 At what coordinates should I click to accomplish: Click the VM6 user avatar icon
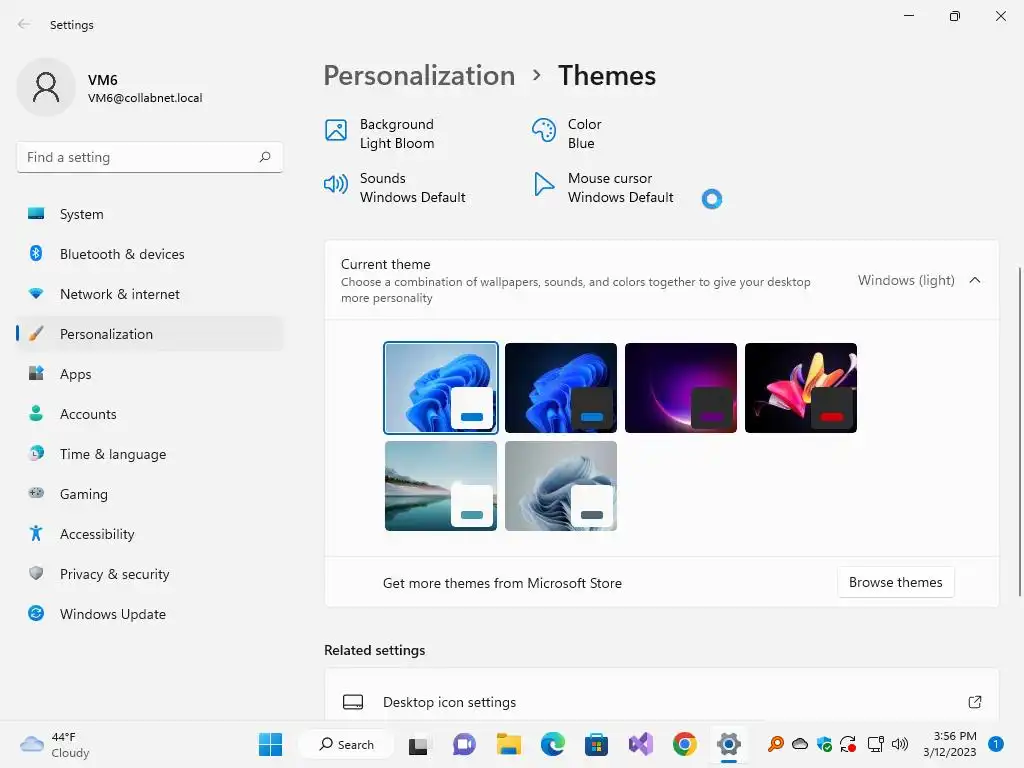click(46, 87)
